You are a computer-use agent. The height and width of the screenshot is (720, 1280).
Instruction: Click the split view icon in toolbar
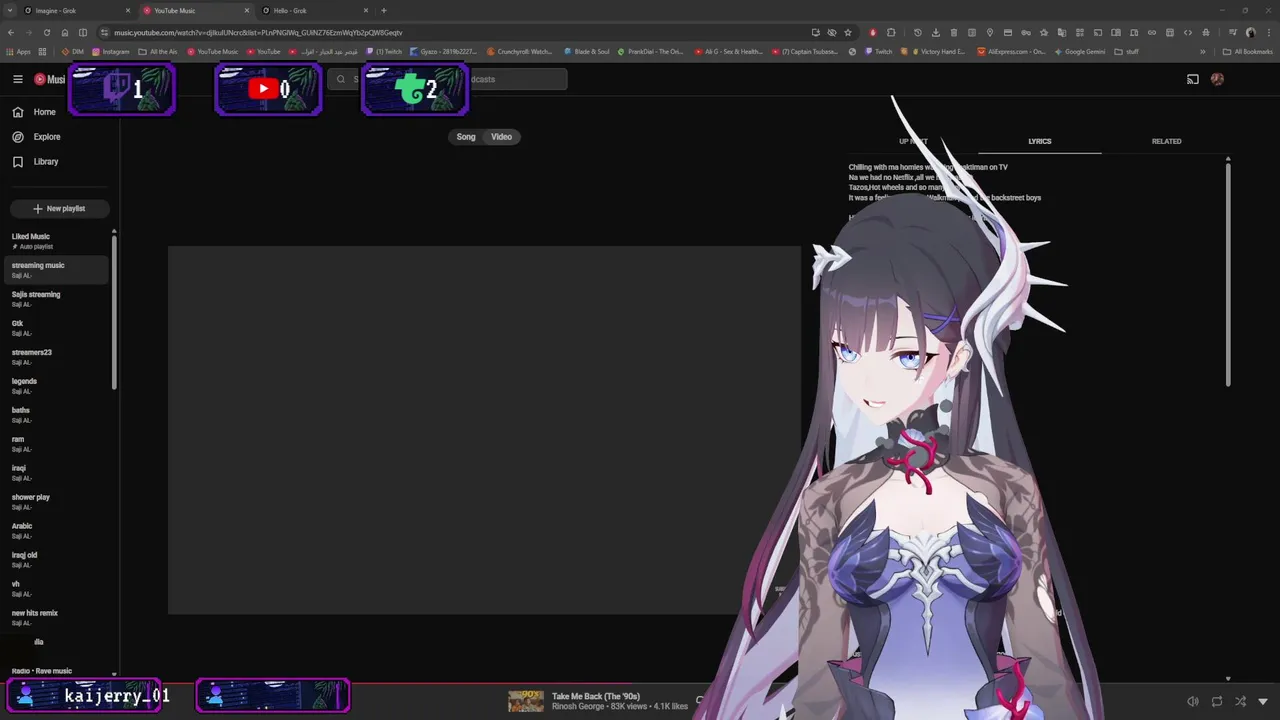[x=82, y=32]
